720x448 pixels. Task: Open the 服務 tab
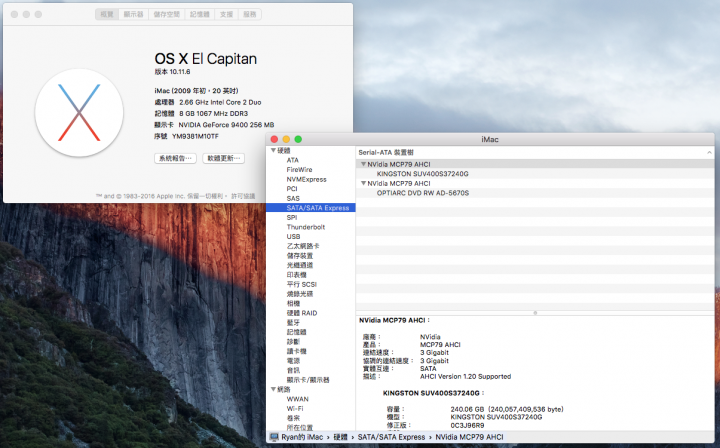(x=250, y=14)
